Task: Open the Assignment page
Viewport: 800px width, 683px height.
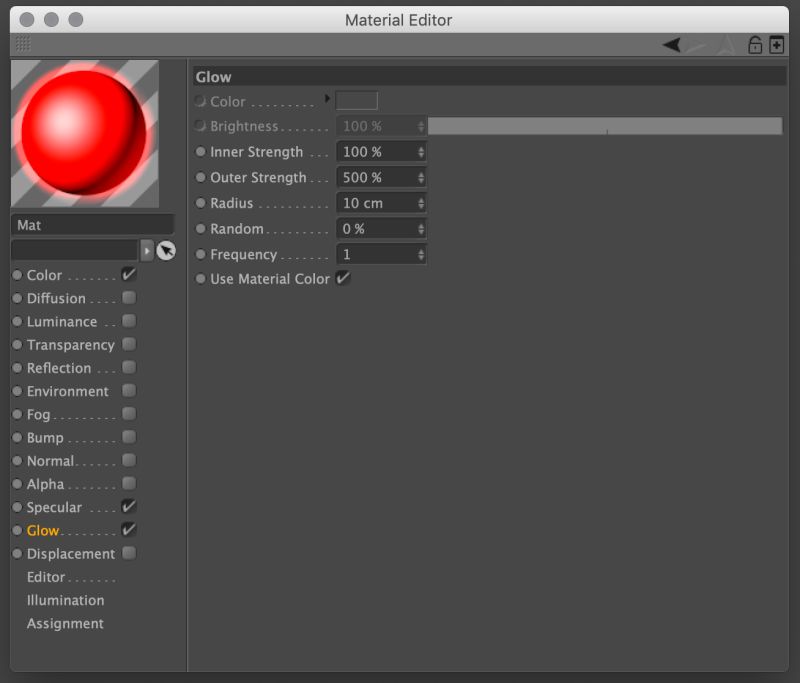Action: (x=65, y=624)
